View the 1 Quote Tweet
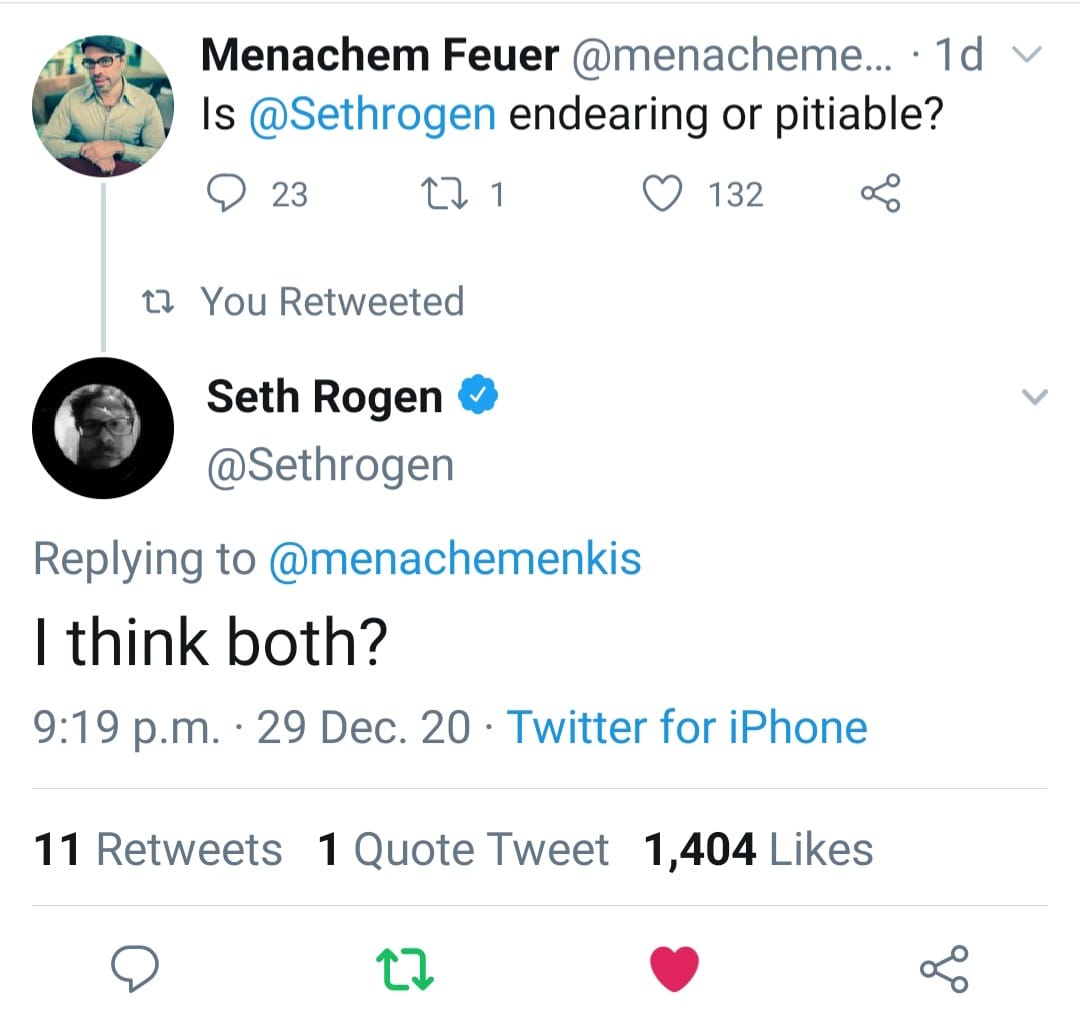Screen dimensions: 1080x1013 (x=463, y=850)
